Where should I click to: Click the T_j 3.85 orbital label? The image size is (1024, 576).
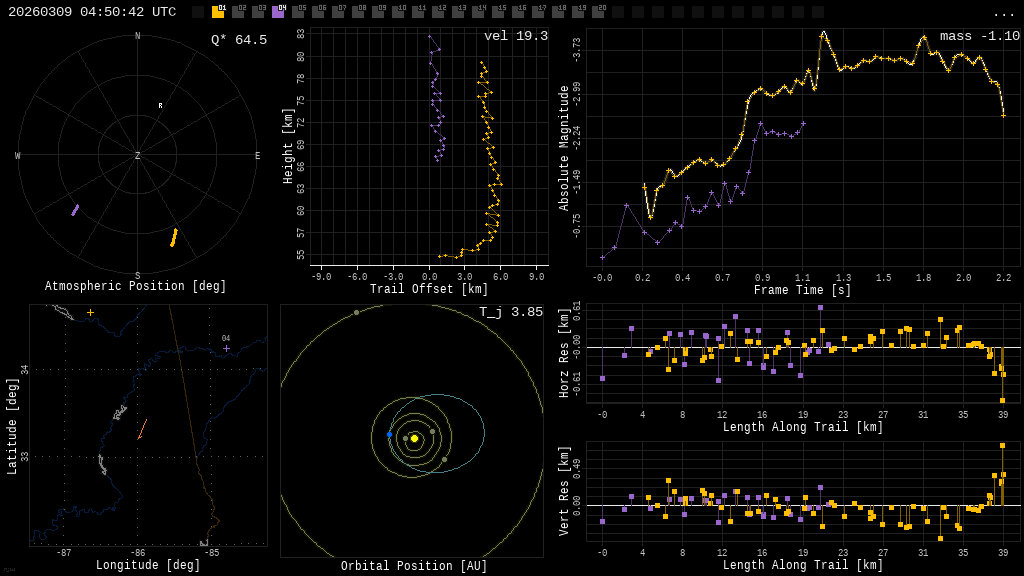point(510,312)
